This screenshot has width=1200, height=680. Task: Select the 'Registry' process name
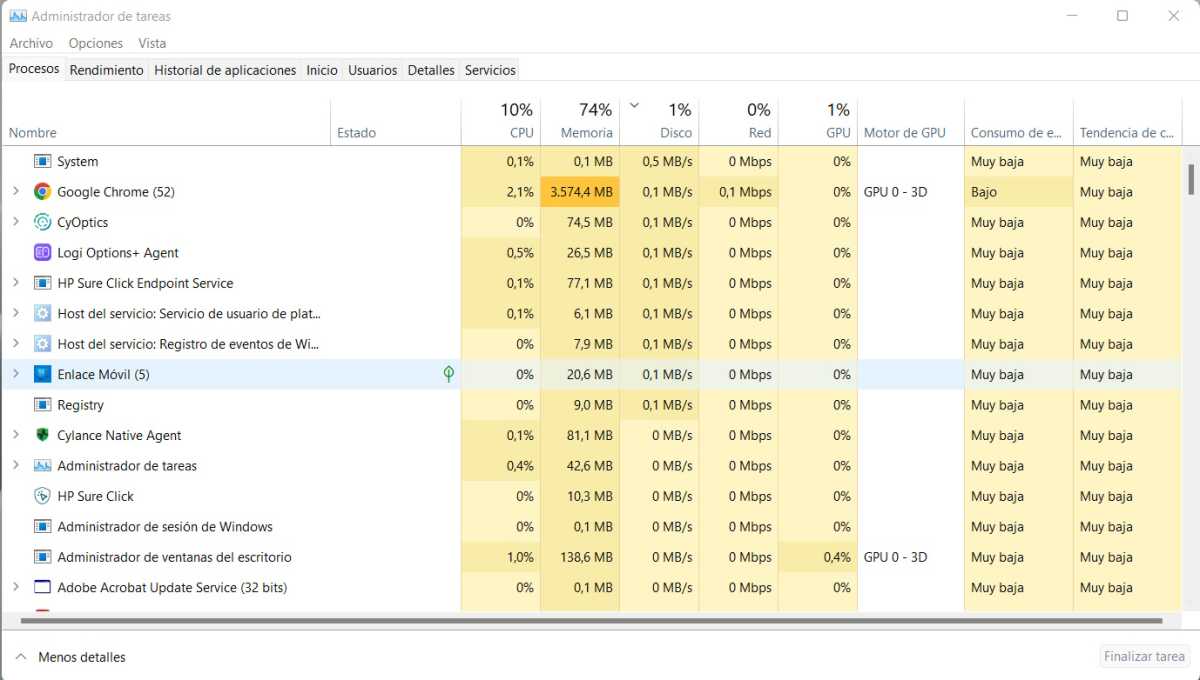coord(80,405)
